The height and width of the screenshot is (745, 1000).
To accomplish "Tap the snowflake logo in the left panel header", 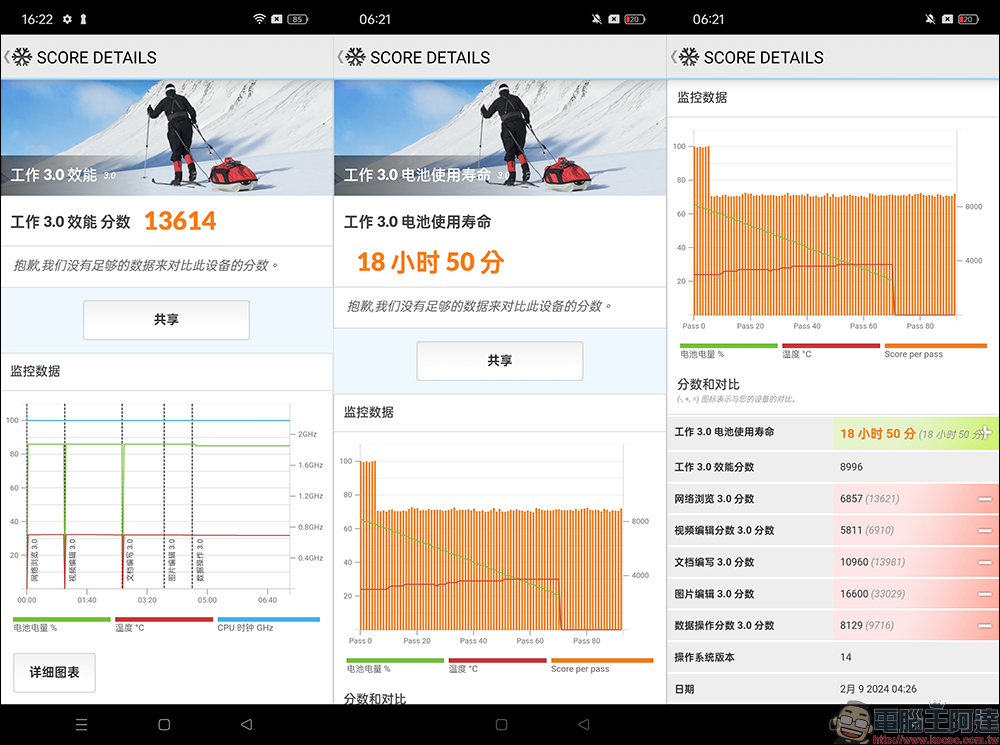I will pyautogui.click(x=22, y=57).
